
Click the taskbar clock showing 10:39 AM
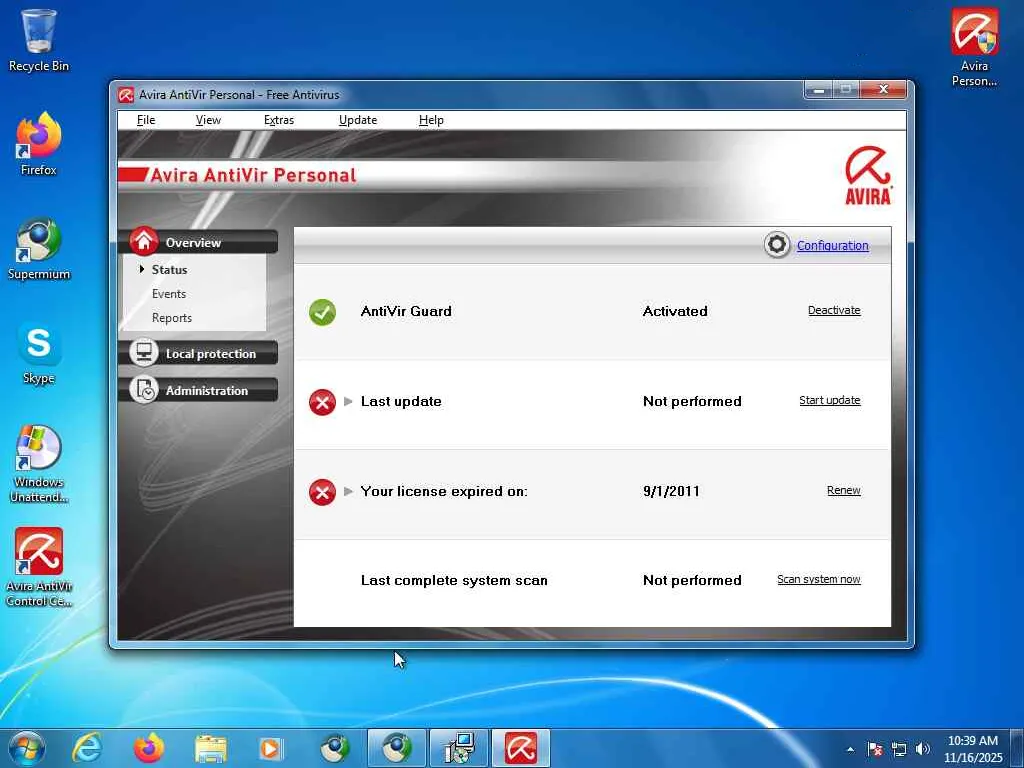click(x=972, y=749)
